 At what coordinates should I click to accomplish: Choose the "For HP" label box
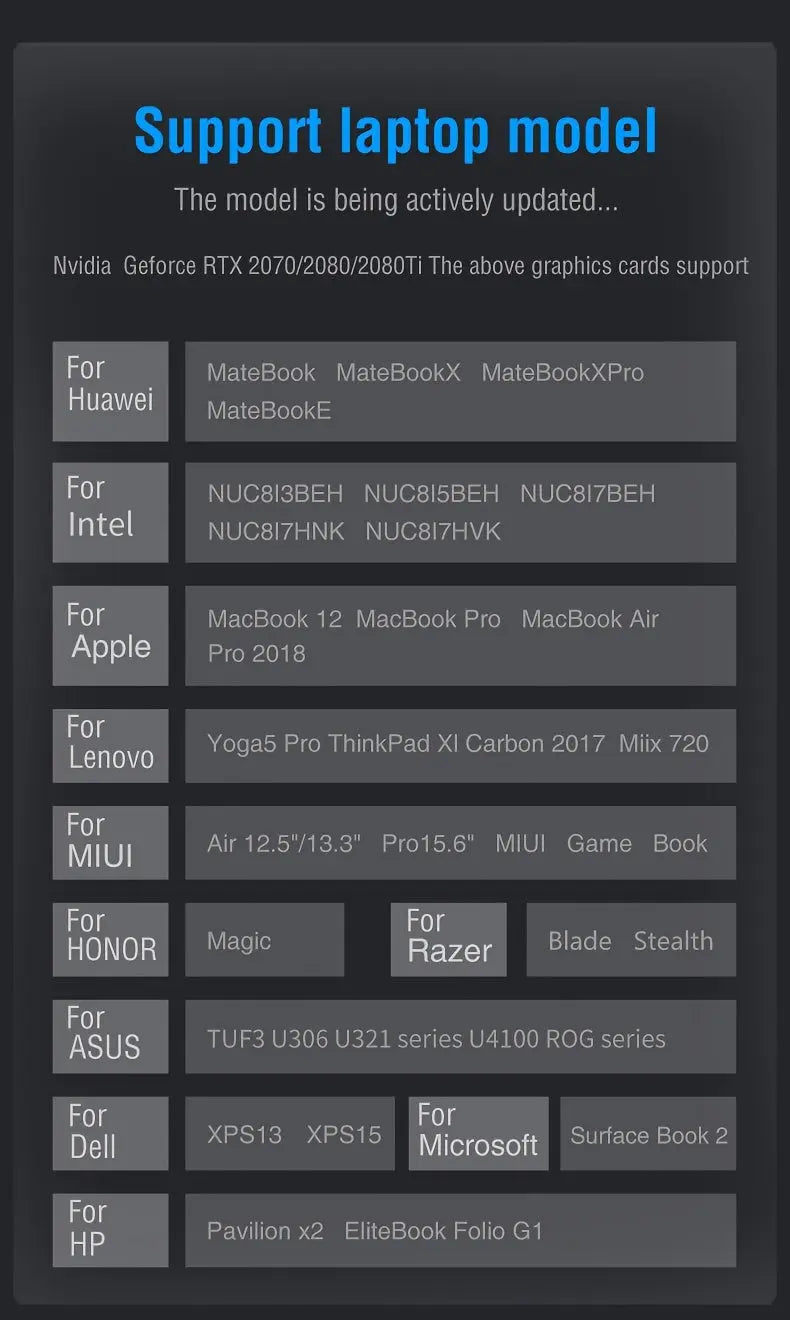click(110, 1230)
